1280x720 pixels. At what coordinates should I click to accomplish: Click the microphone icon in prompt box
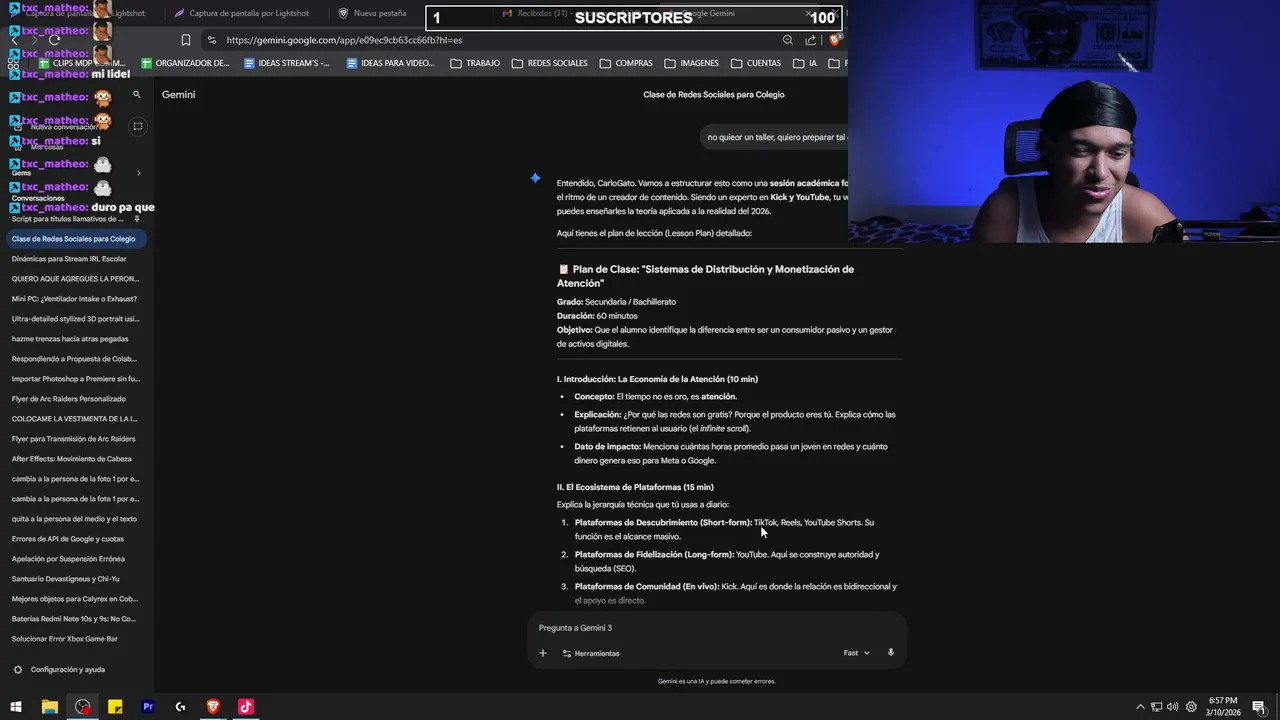click(x=891, y=653)
